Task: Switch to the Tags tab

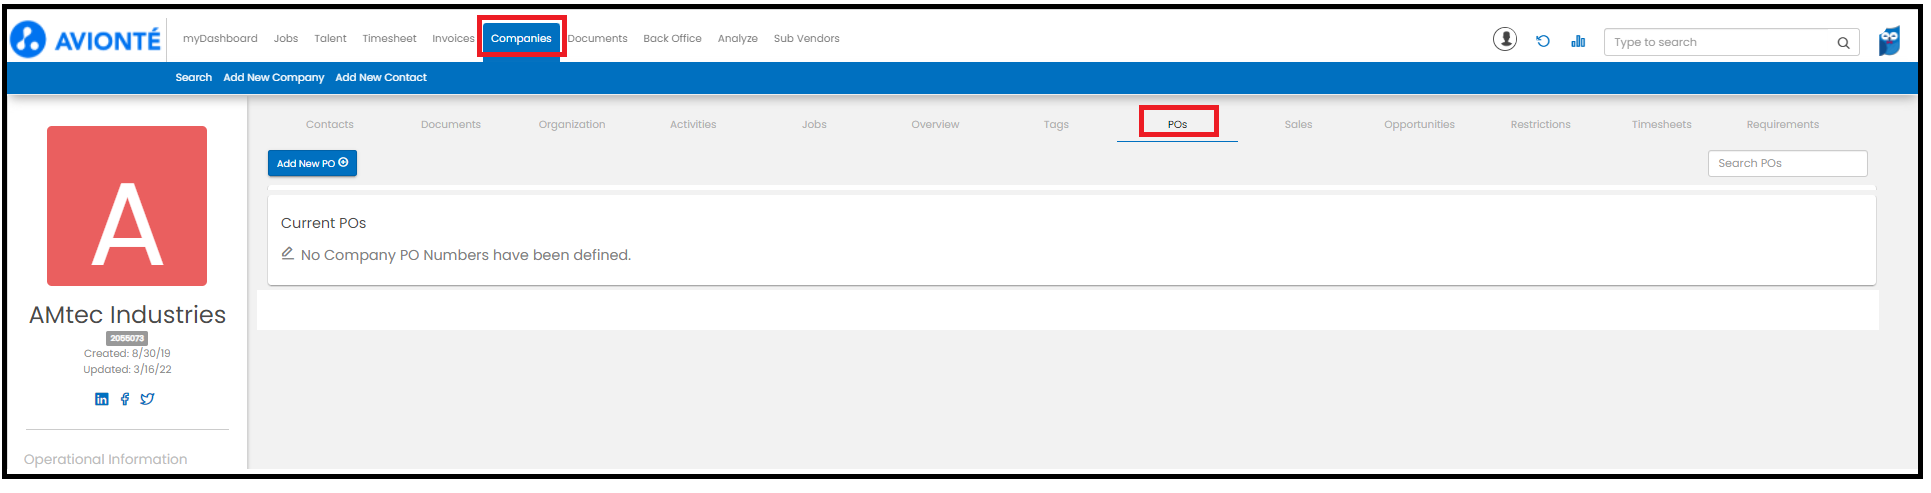Action: (1056, 125)
